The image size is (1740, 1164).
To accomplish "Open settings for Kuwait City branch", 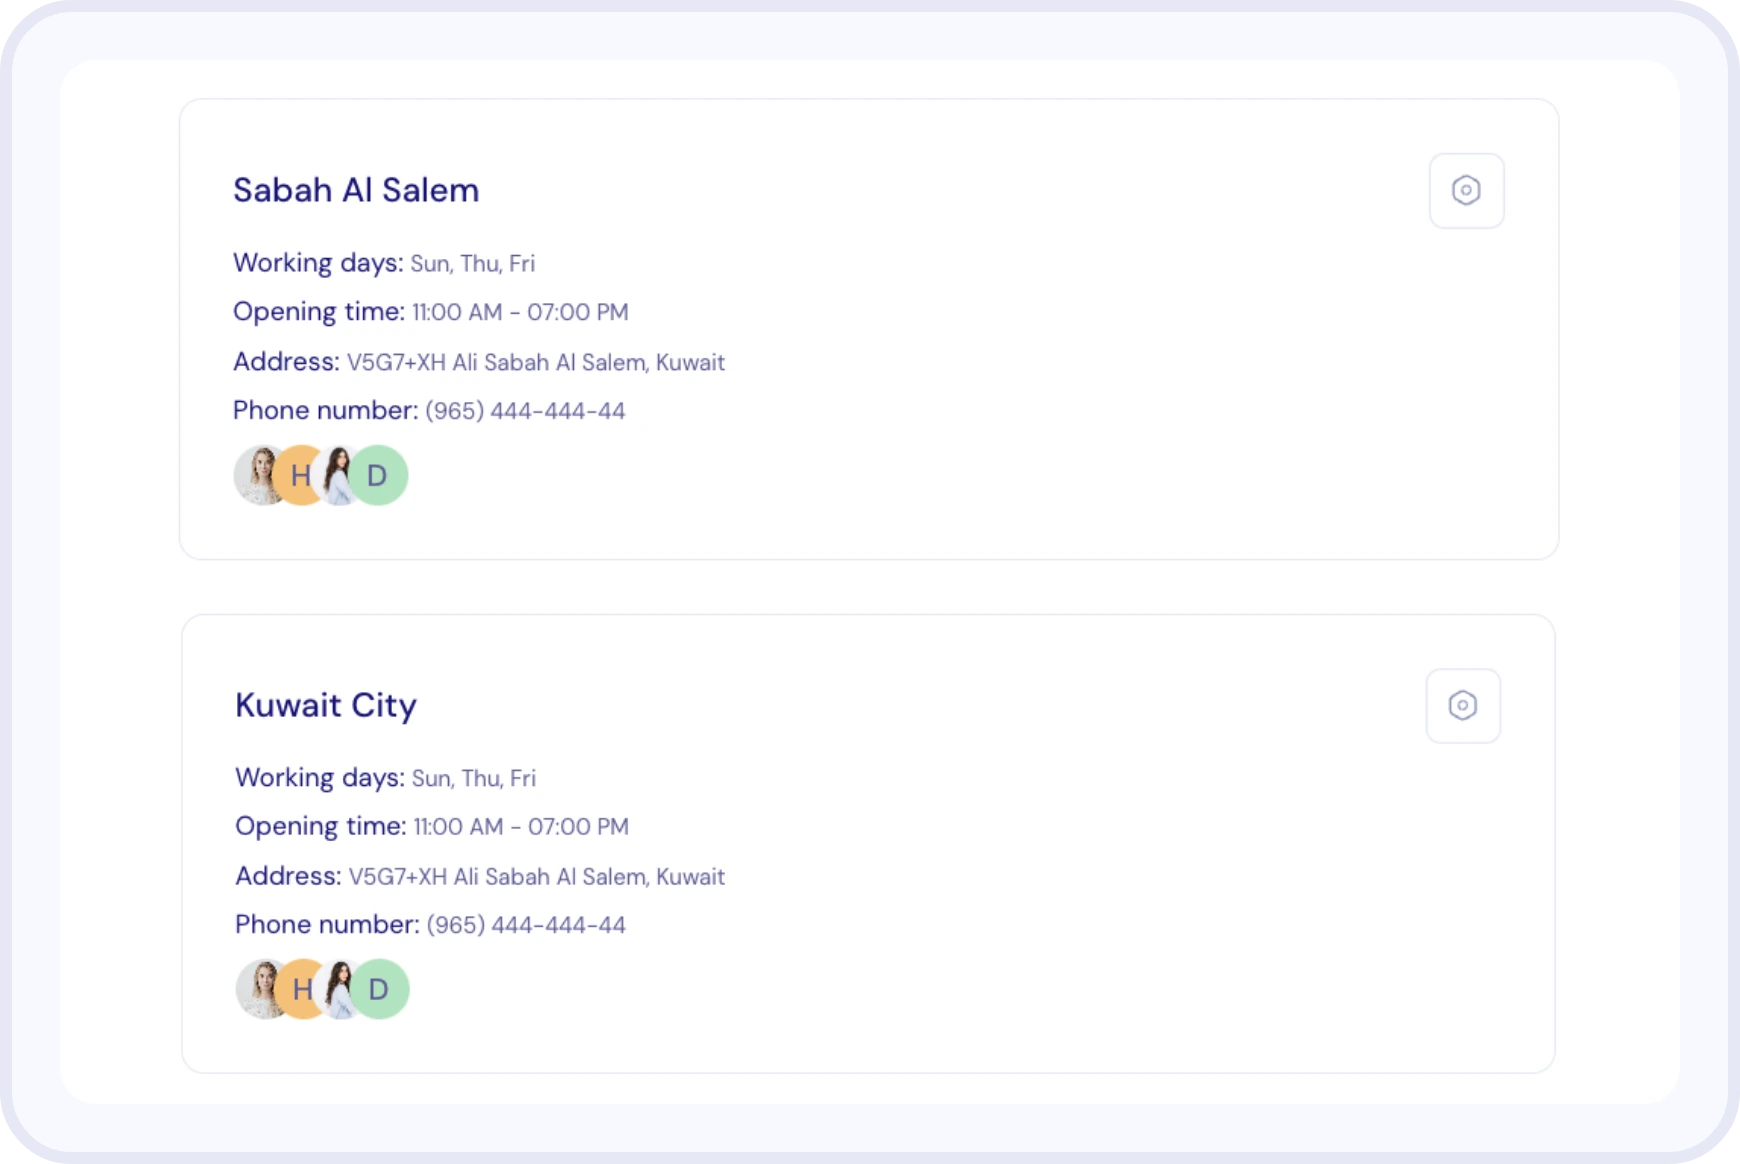I will coord(1462,706).
